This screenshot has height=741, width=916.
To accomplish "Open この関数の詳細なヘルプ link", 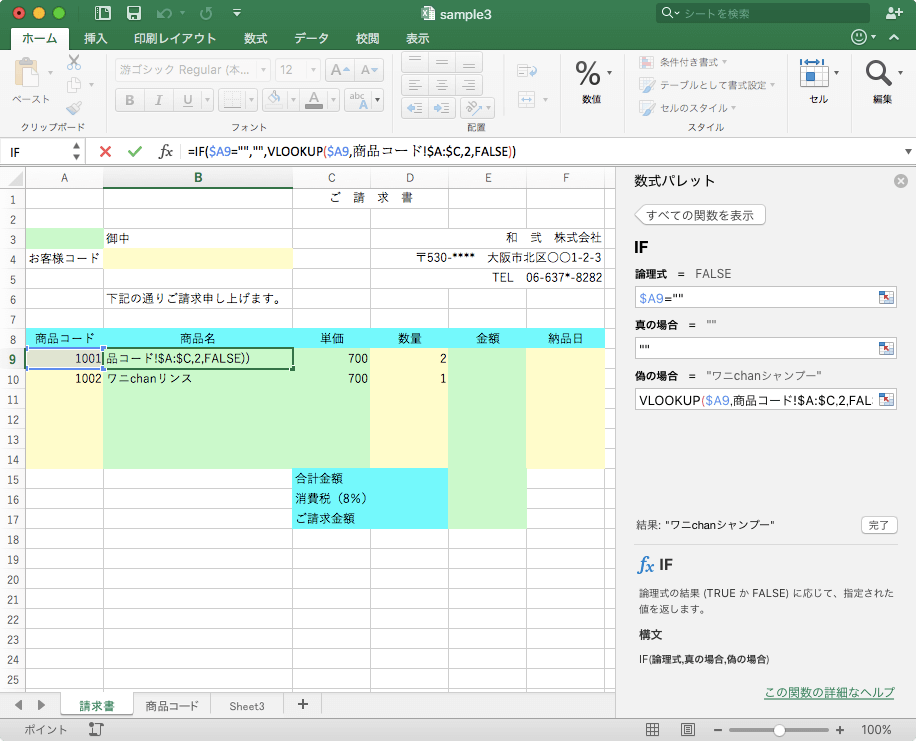I will coord(830,692).
